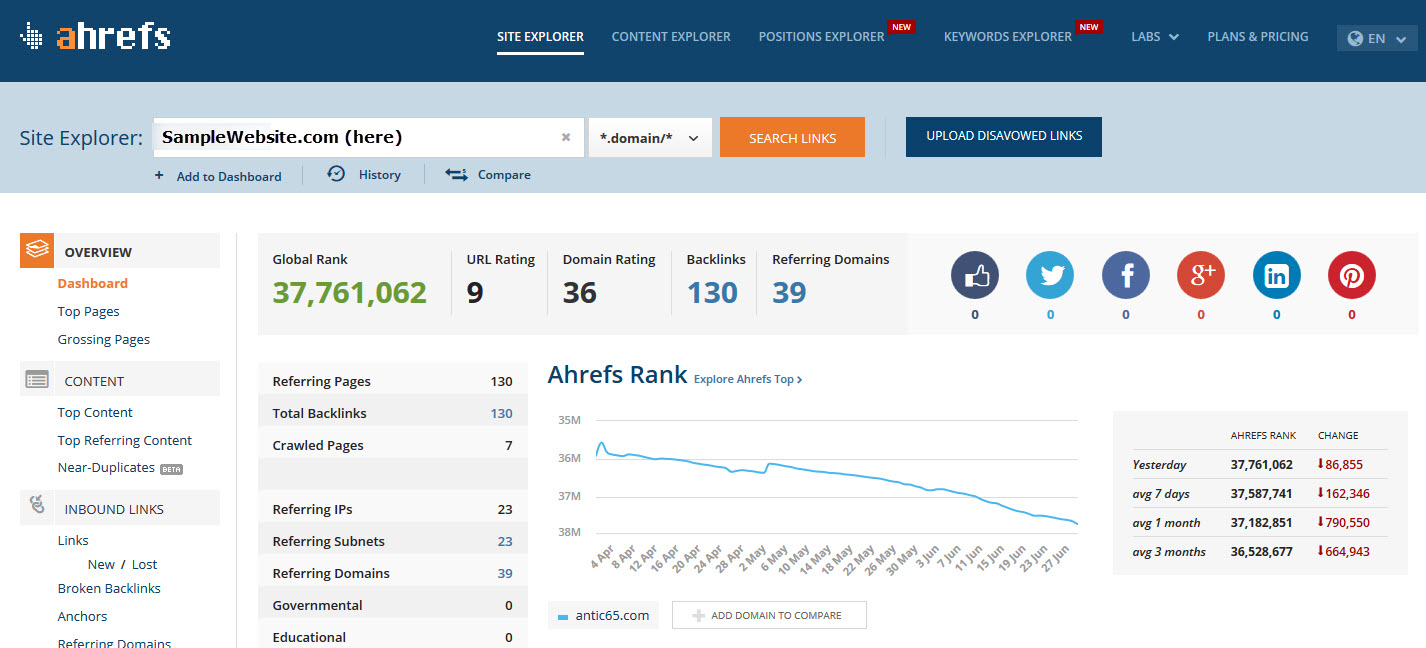Click the Total Backlinks count in table

tap(501, 413)
